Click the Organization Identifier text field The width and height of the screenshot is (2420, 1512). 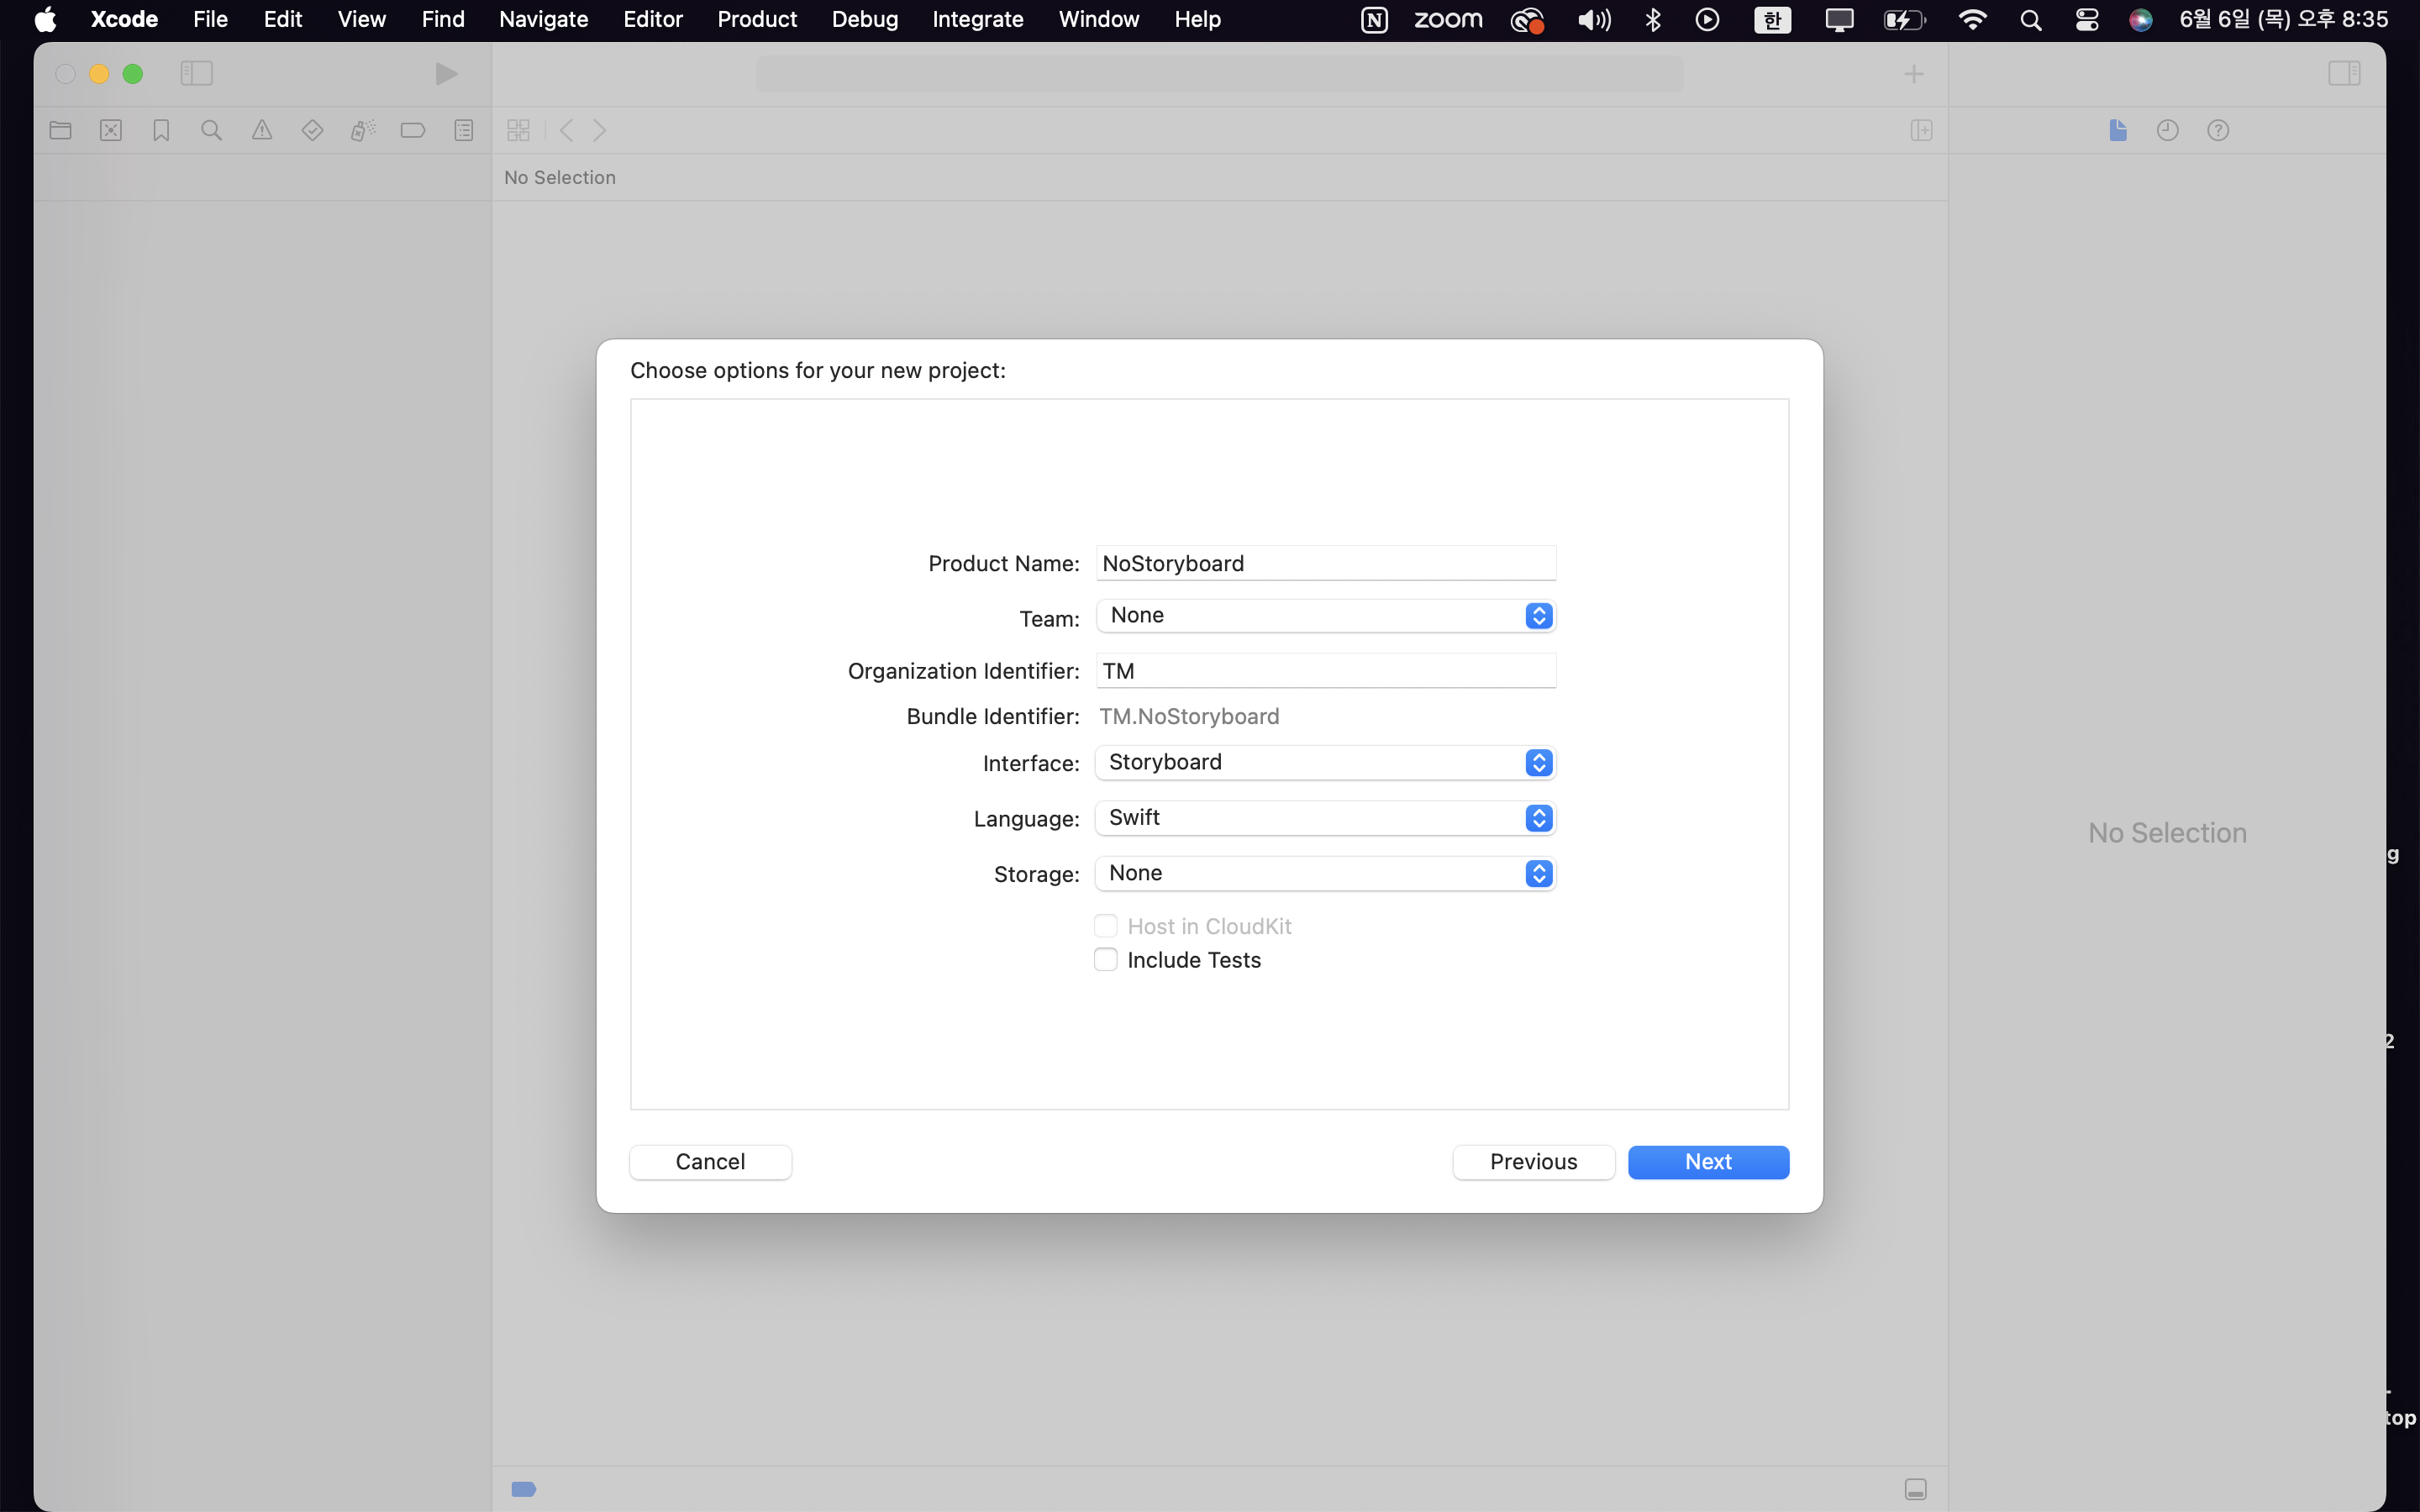[x=1325, y=671]
